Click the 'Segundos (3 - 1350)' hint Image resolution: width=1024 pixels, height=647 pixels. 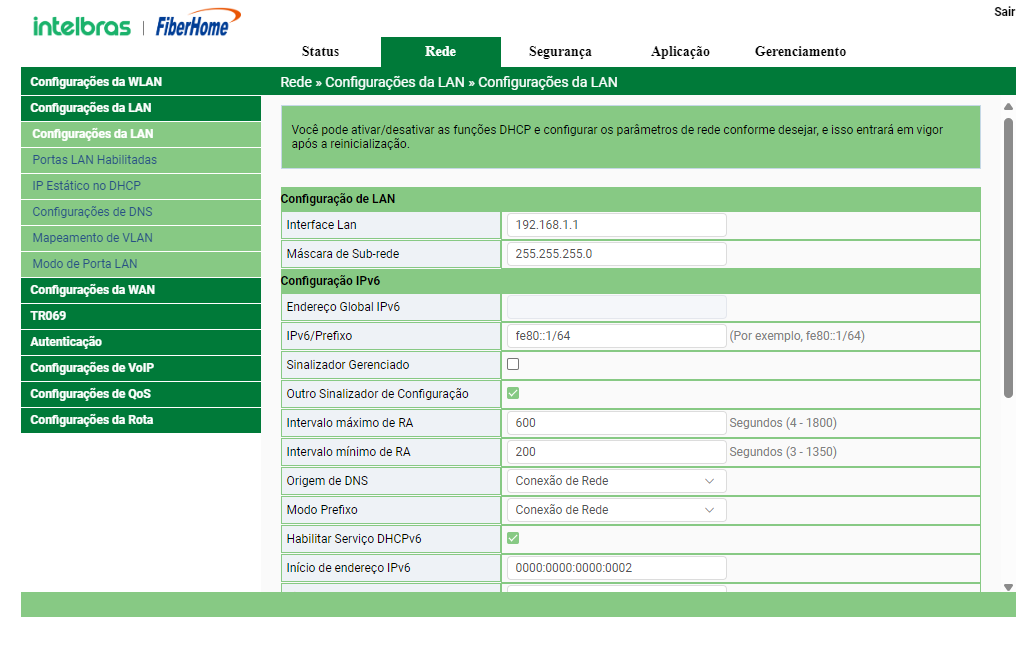pos(783,452)
